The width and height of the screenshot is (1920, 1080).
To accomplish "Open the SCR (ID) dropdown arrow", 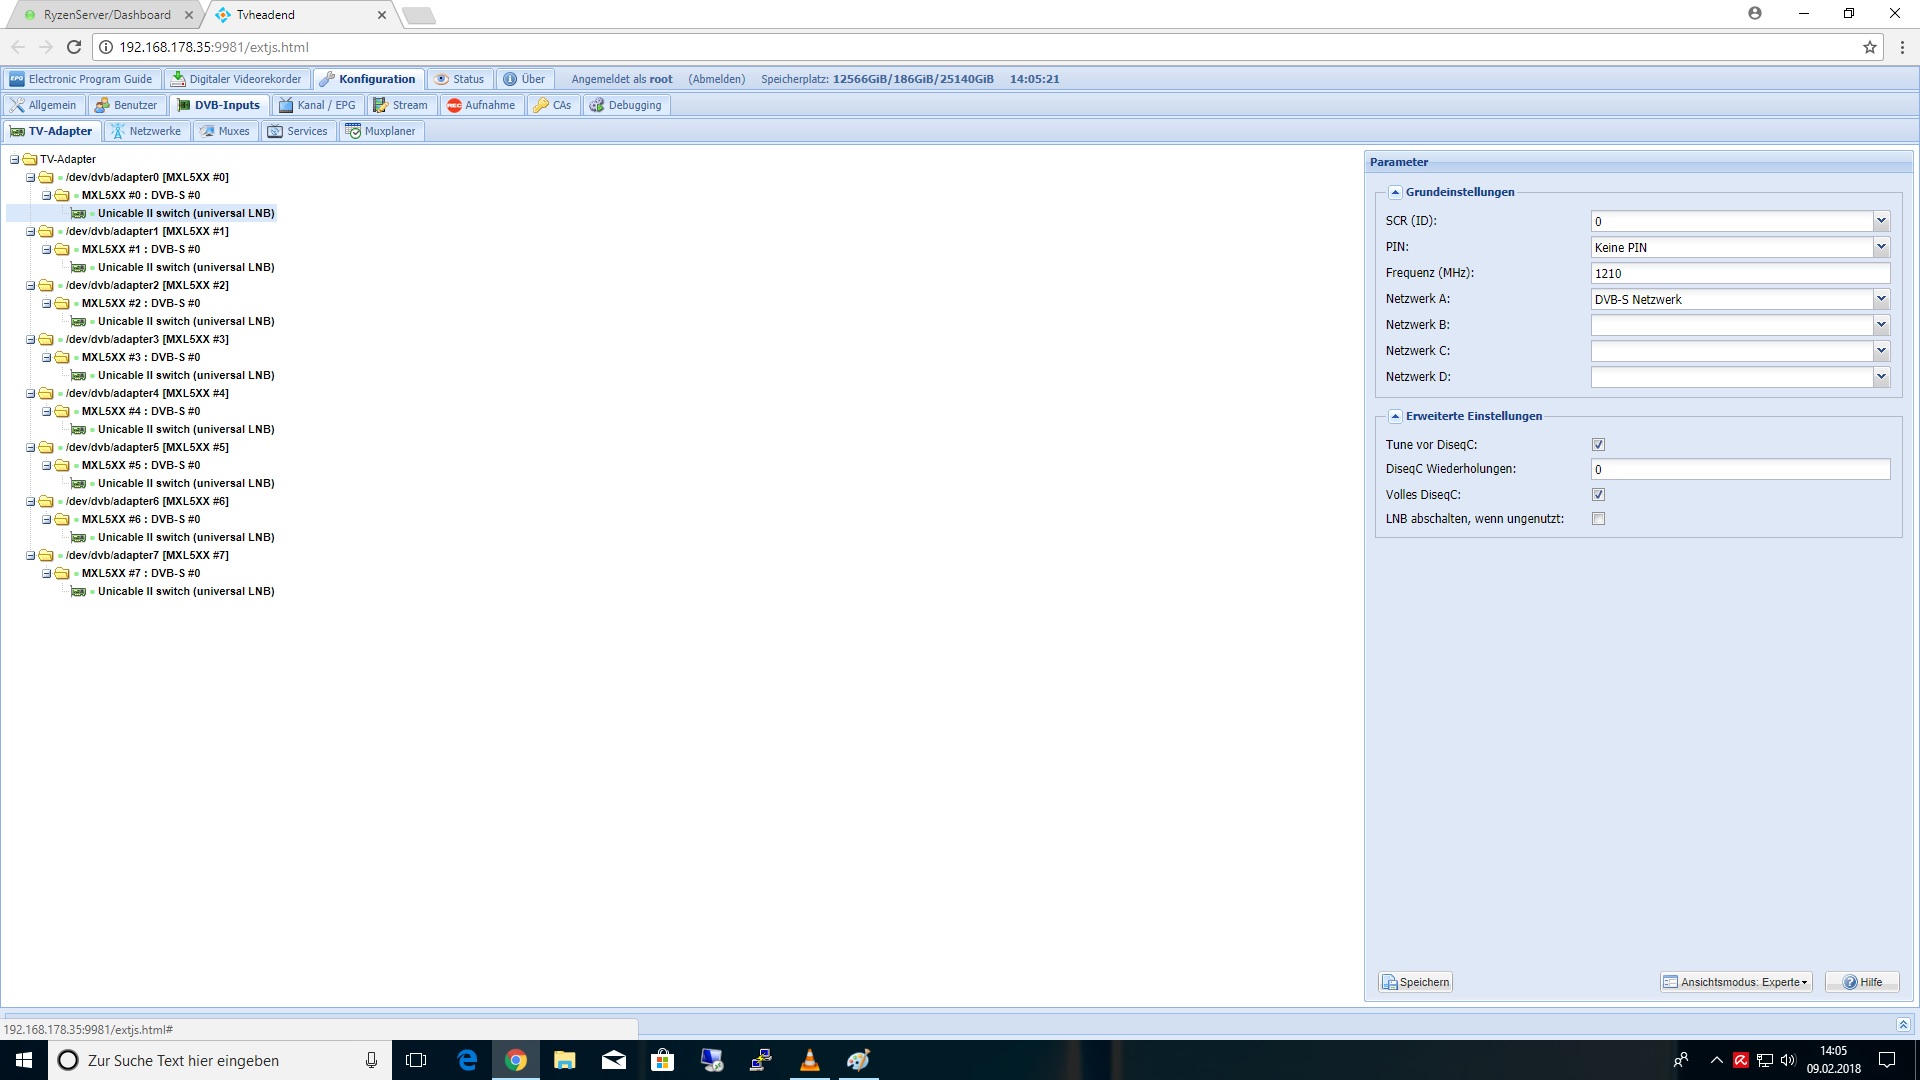I will (1881, 221).
